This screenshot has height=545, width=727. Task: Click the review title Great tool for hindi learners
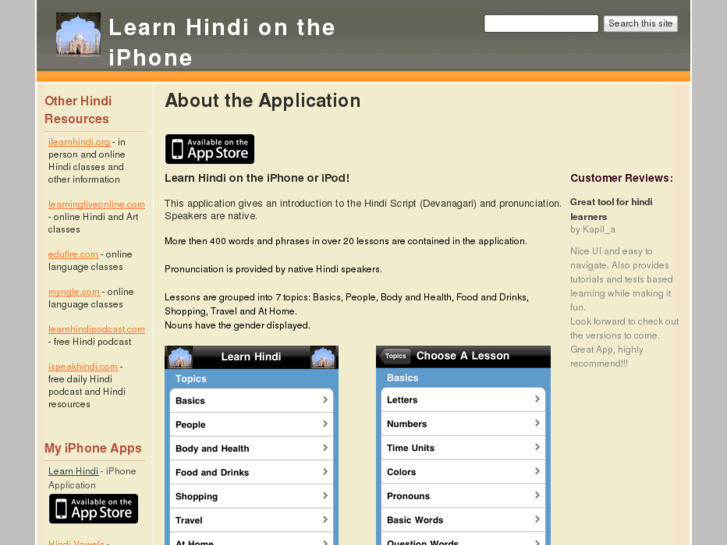[611, 209]
